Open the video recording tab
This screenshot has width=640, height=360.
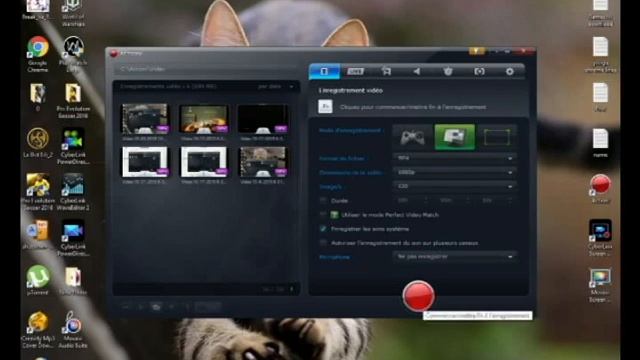324,71
